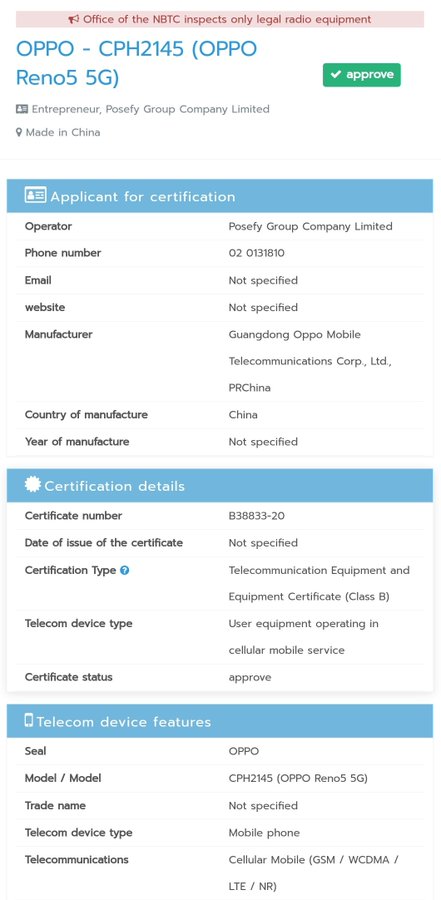Click the phone icon in Telecom device features
Image resolution: width=441 pixels, height=900 pixels.
pyautogui.click(x=29, y=720)
